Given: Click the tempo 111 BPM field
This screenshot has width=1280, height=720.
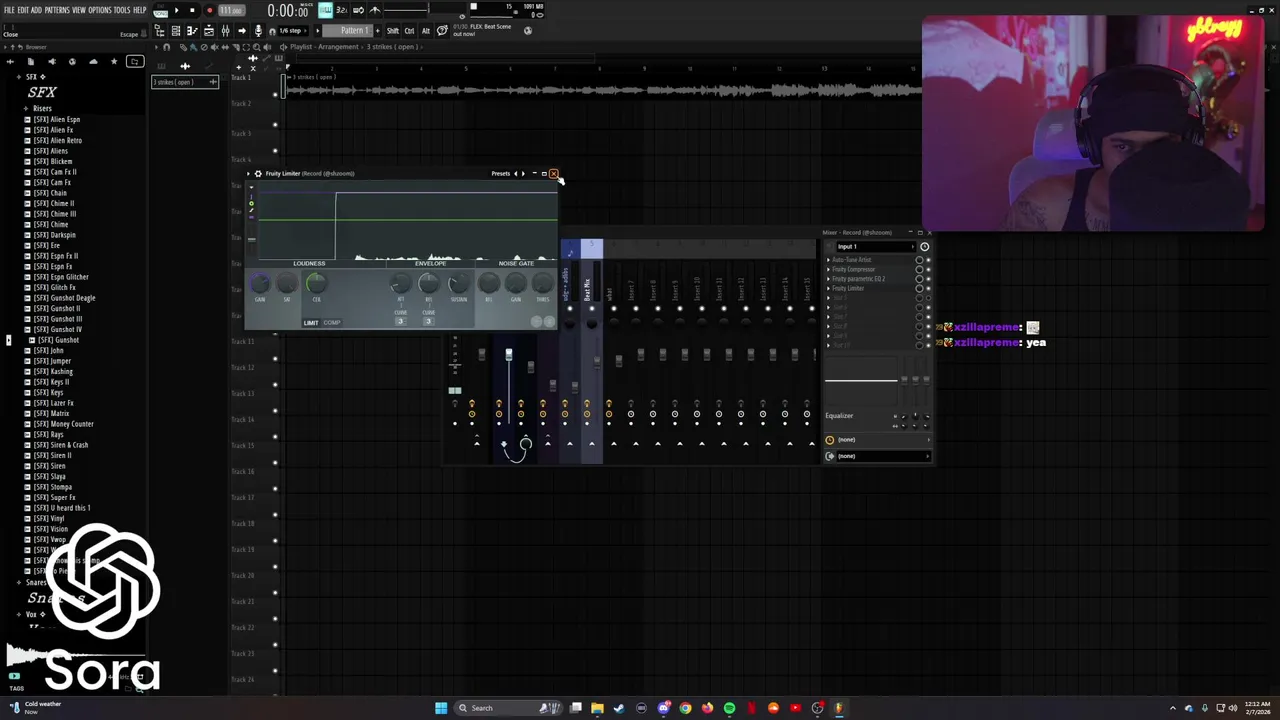Looking at the screenshot, I should tap(231, 10).
